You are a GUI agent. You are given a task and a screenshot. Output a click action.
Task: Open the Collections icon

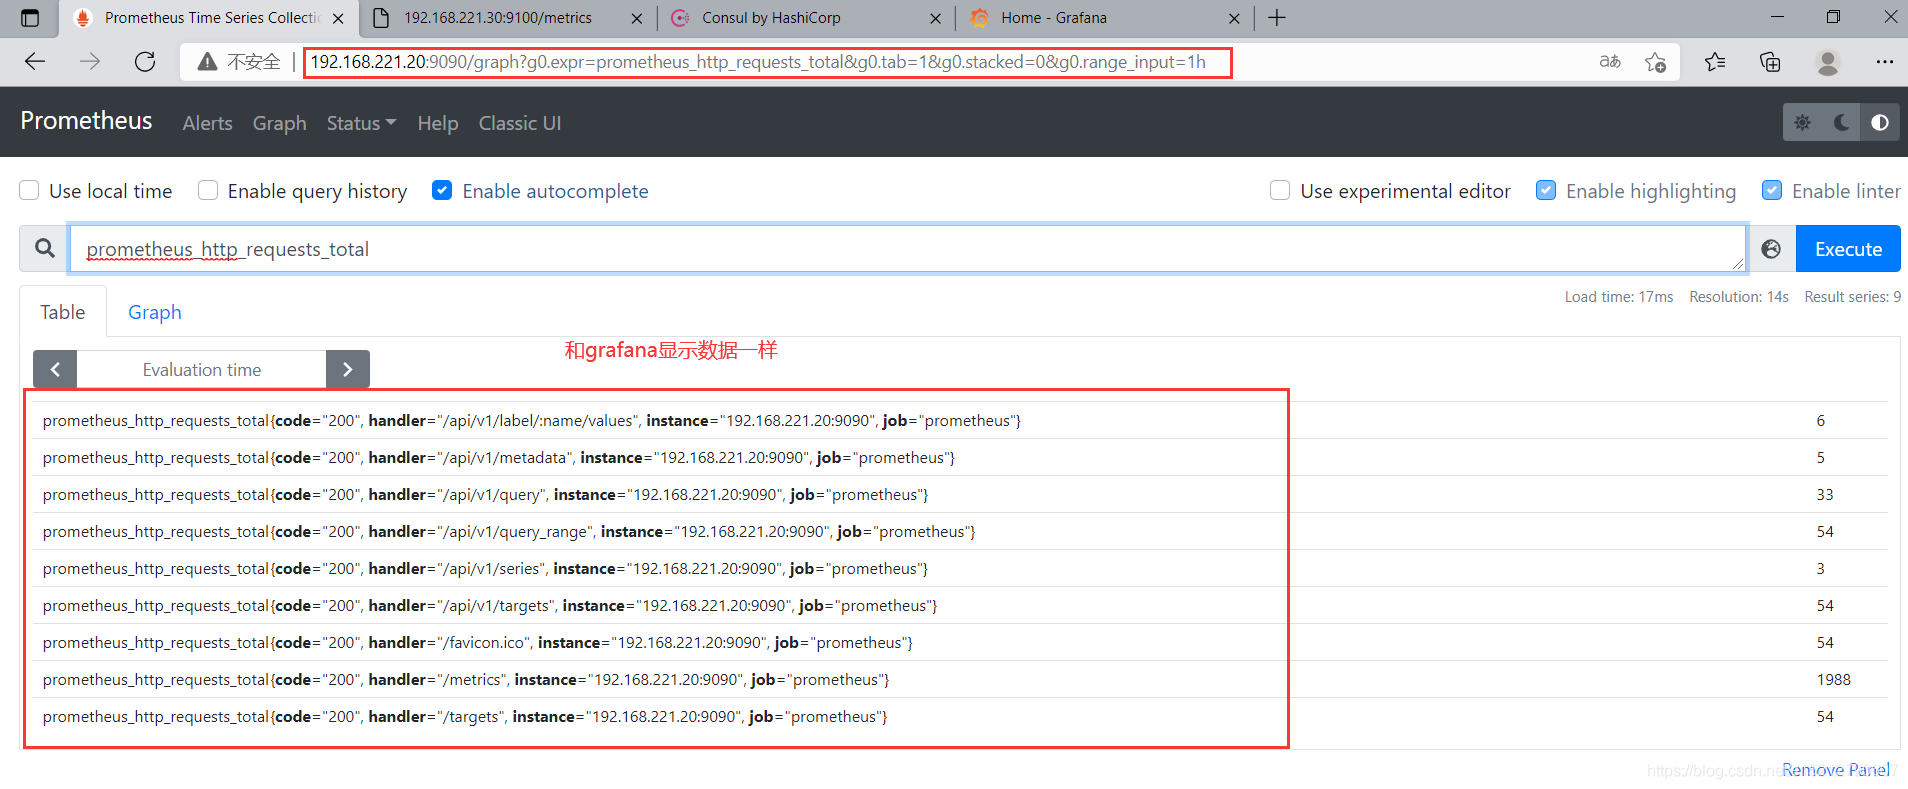(1770, 62)
